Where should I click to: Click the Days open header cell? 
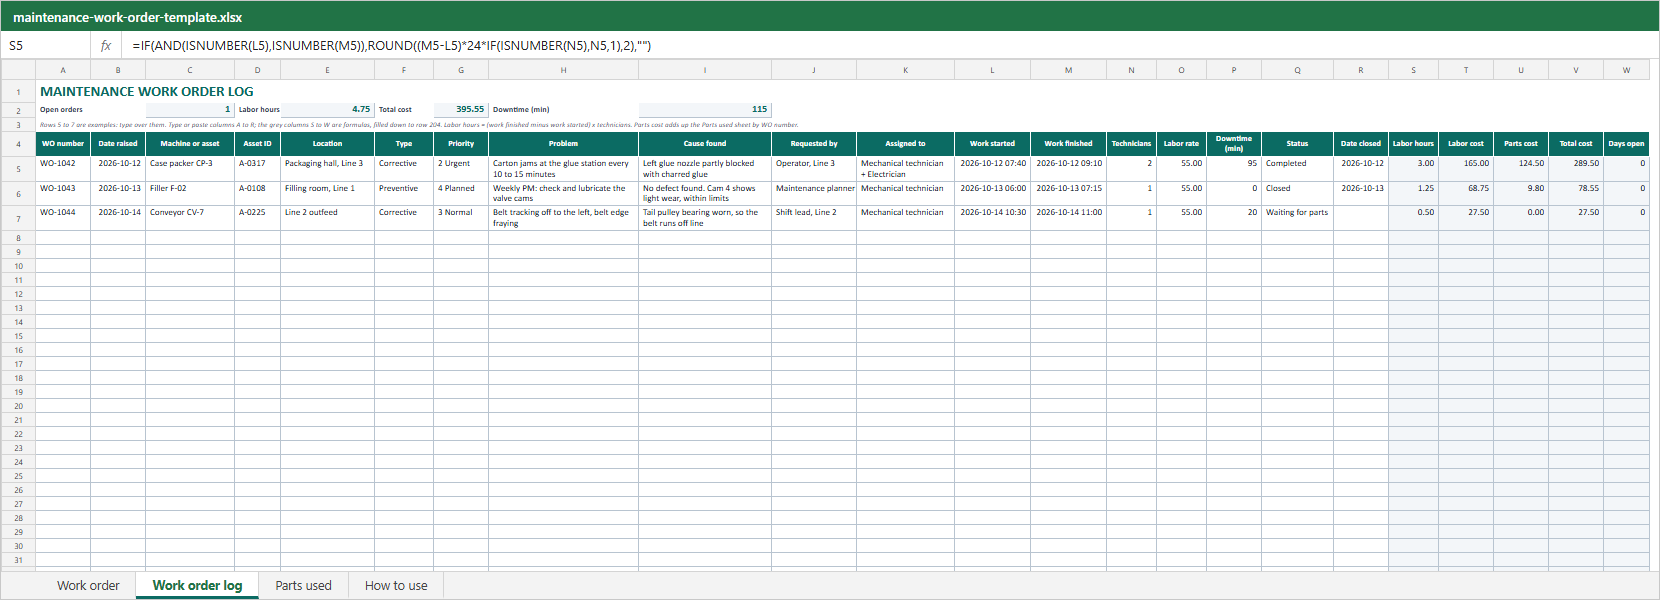point(1626,143)
